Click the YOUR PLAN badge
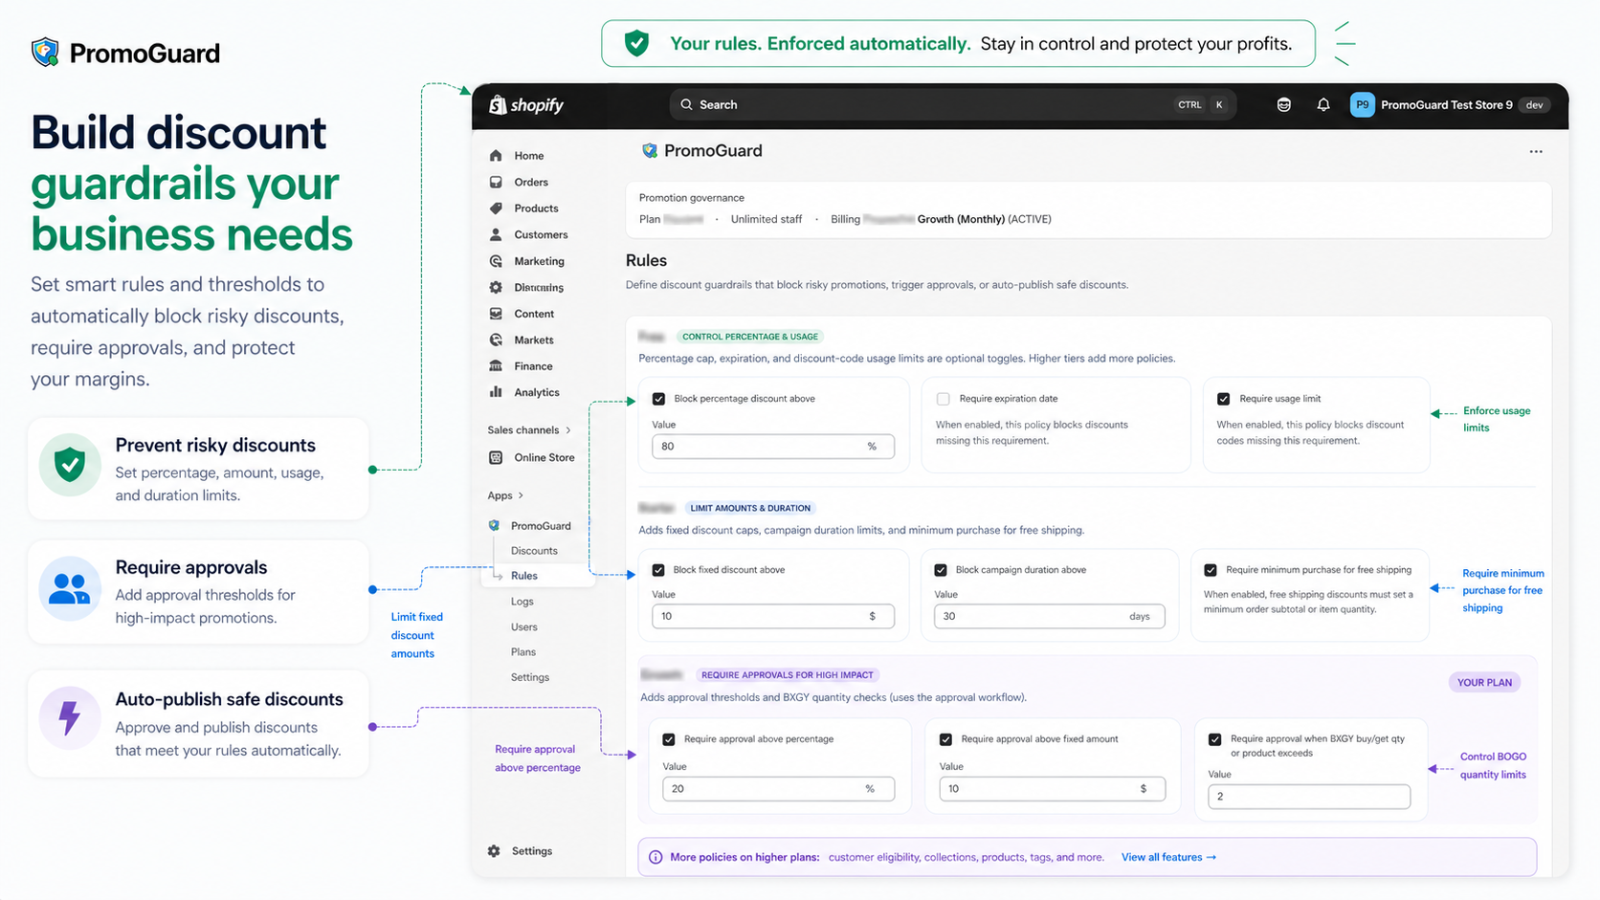Viewport: 1600px width, 900px height. point(1484,683)
